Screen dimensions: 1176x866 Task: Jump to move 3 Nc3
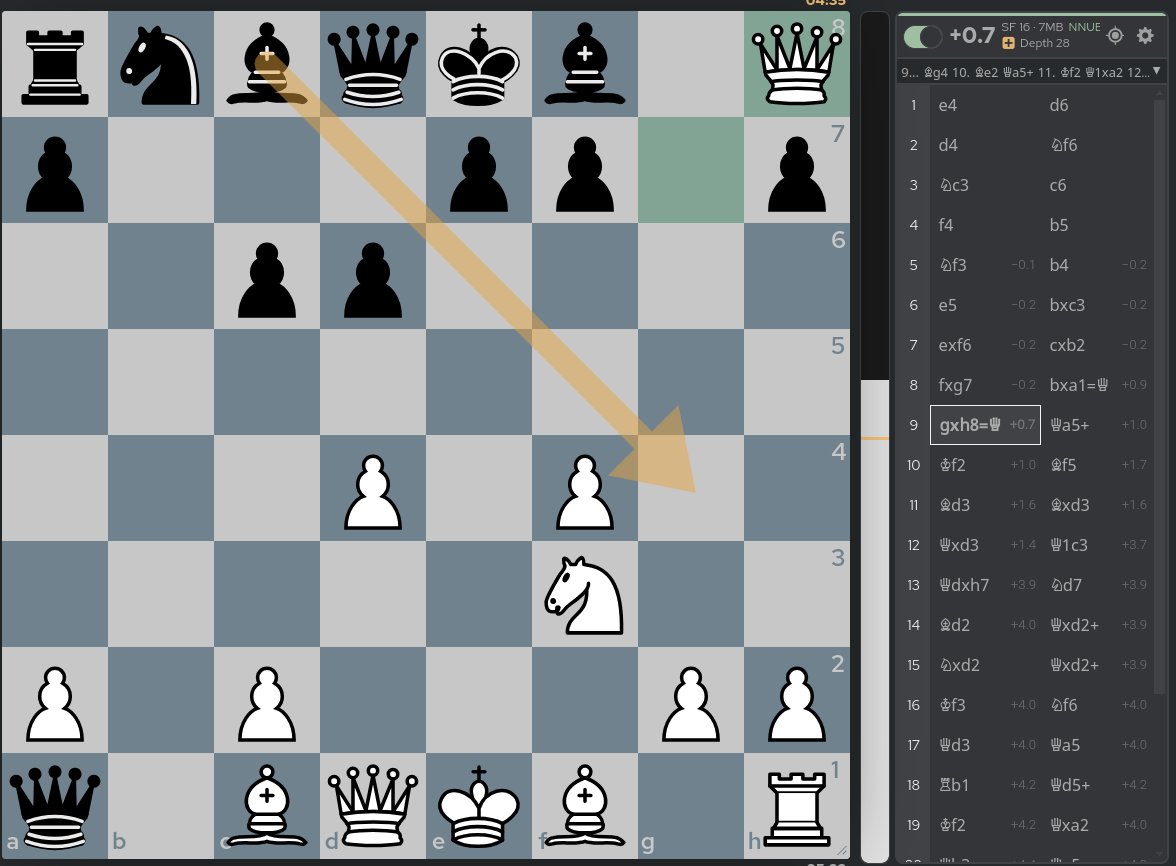[986, 185]
